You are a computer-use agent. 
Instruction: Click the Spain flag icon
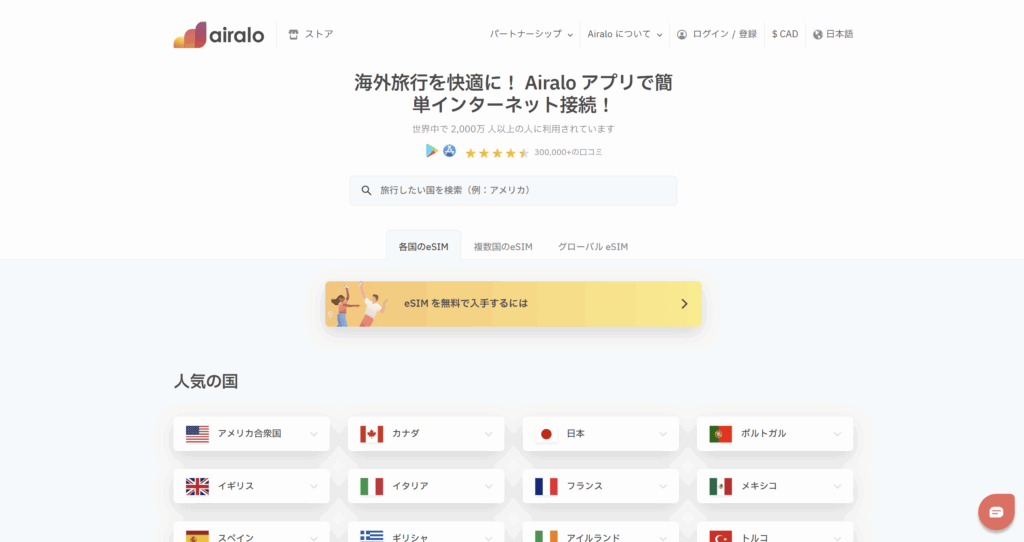pos(197,536)
